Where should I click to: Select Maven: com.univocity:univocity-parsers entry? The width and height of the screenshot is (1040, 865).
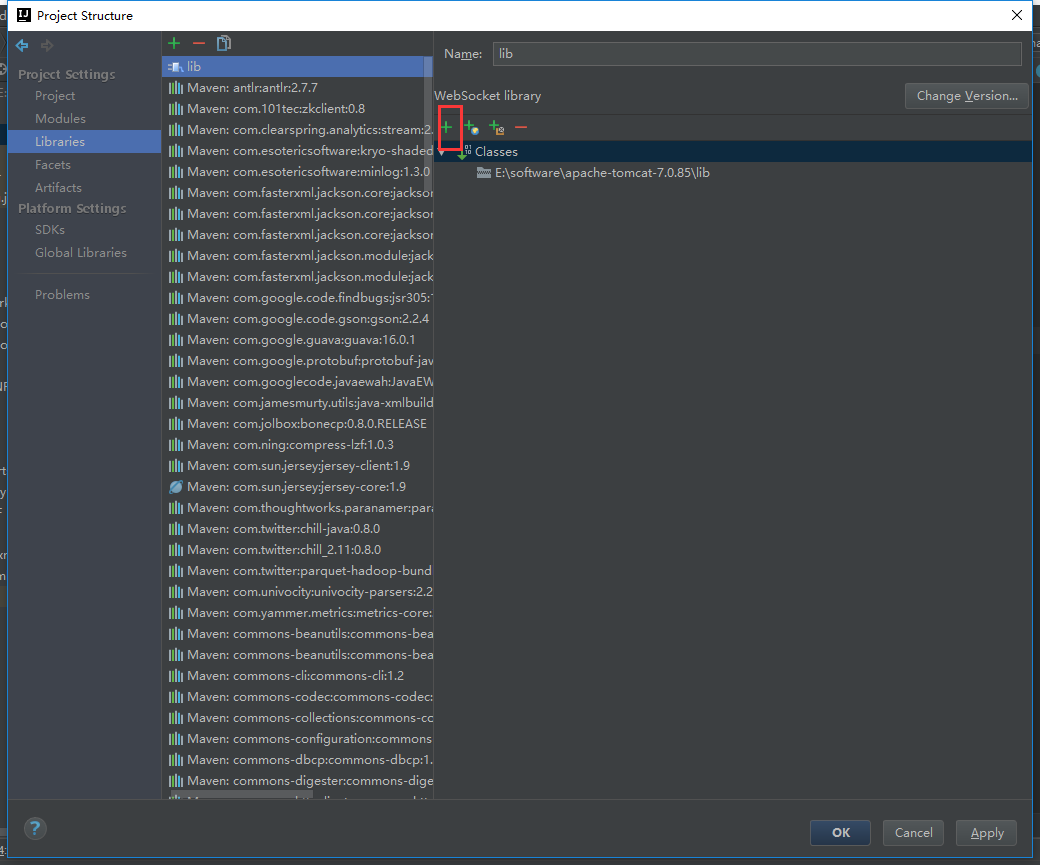pos(298,592)
